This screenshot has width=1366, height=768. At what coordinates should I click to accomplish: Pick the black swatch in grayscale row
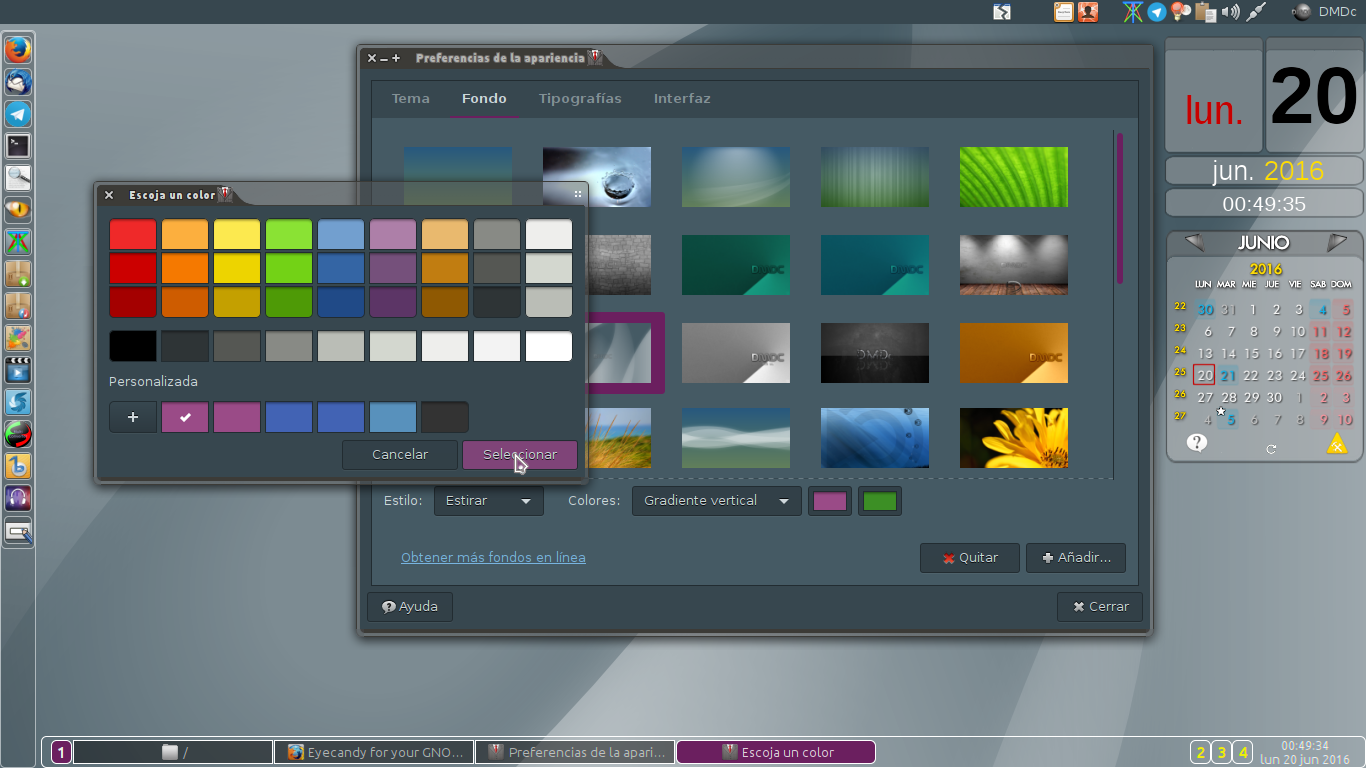[133, 346]
